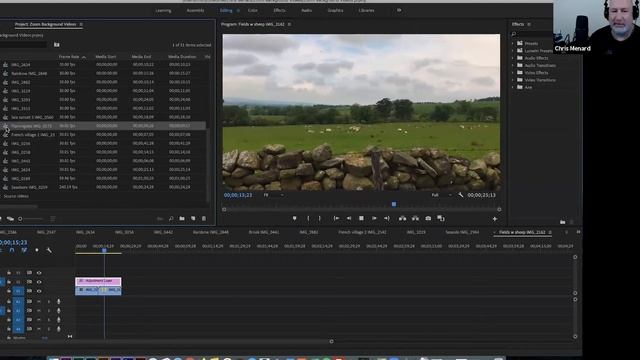Step back one frame in Program monitor
The height and width of the screenshot is (360, 640).
(349, 218)
